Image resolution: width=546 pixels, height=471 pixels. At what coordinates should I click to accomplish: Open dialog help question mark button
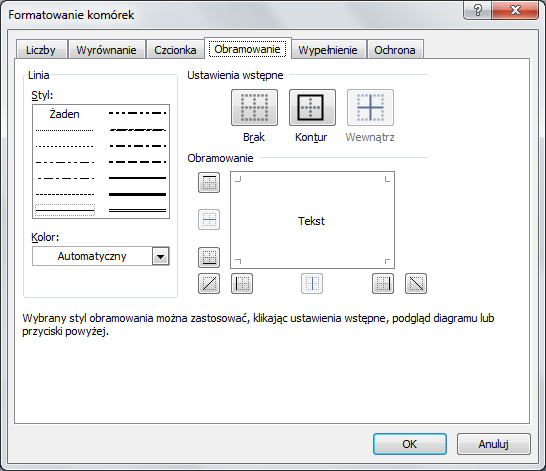478,10
